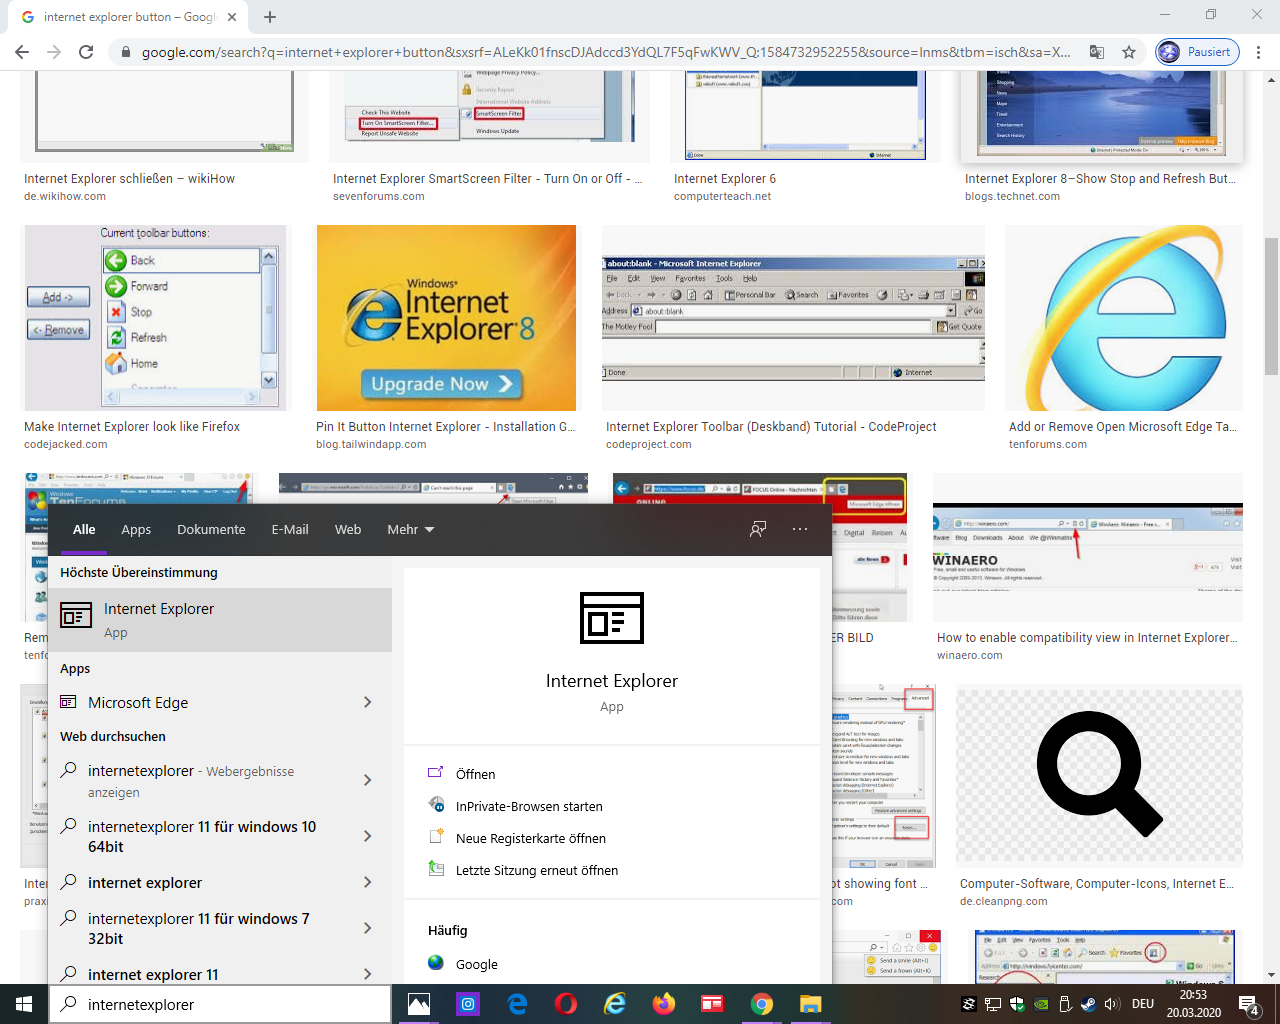Open 'Internet Explorer Toolbar (Deskband) Tutorial' link
Viewport: 1280px width, 1024px height.
[771, 426]
